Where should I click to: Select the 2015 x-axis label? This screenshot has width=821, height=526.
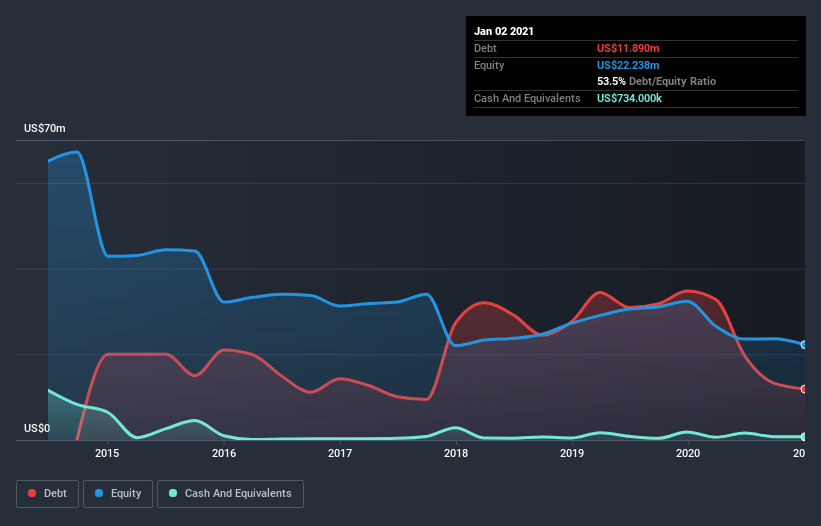[x=107, y=453]
